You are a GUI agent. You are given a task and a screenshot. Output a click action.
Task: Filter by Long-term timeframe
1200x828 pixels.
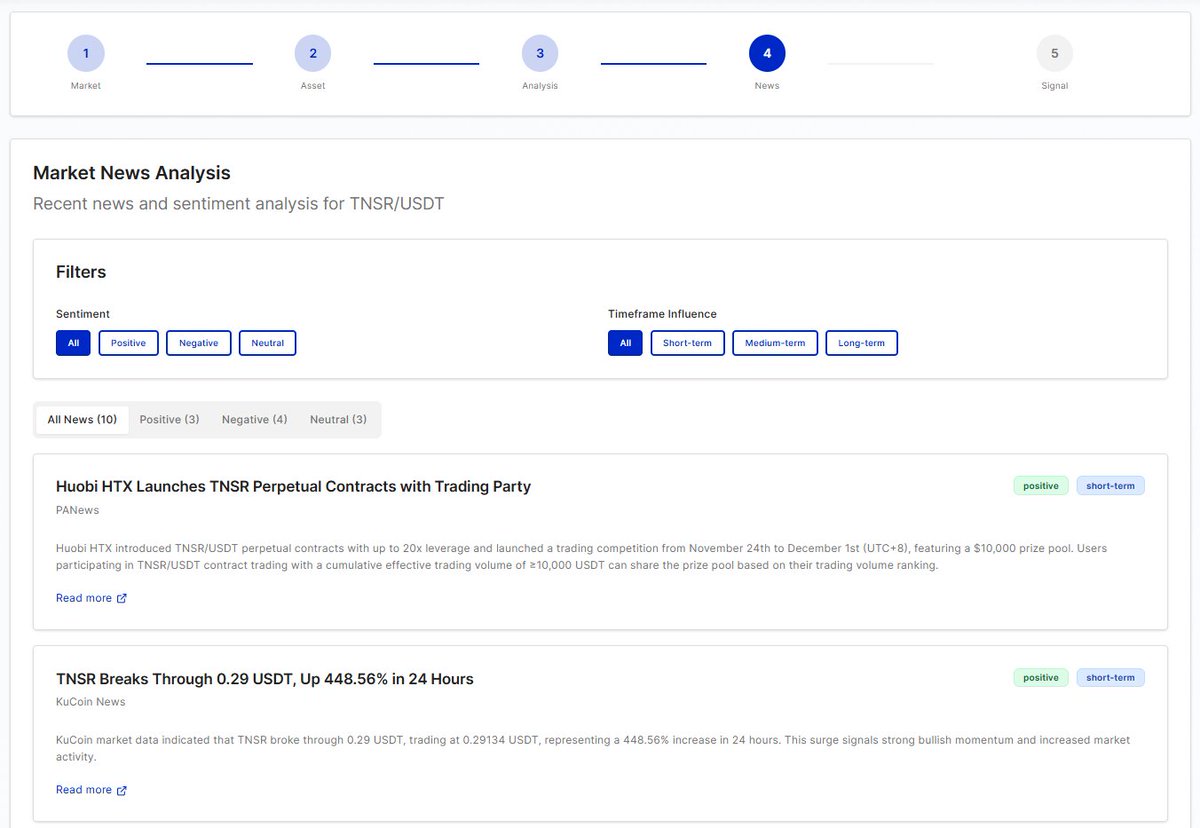click(x=861, y=343)
